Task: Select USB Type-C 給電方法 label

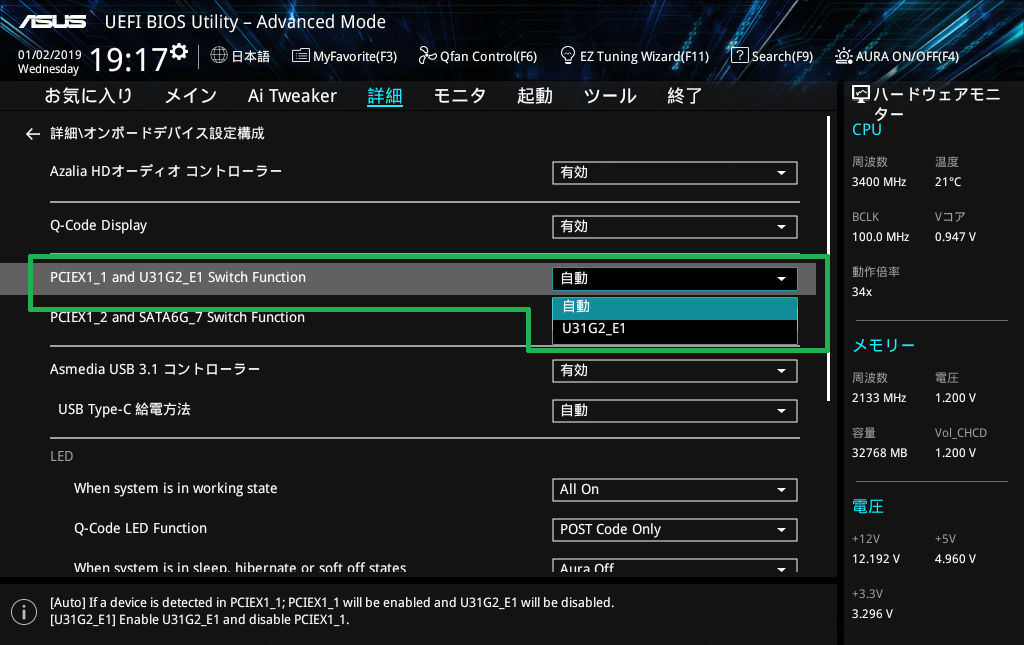Action: pos(124,409)
